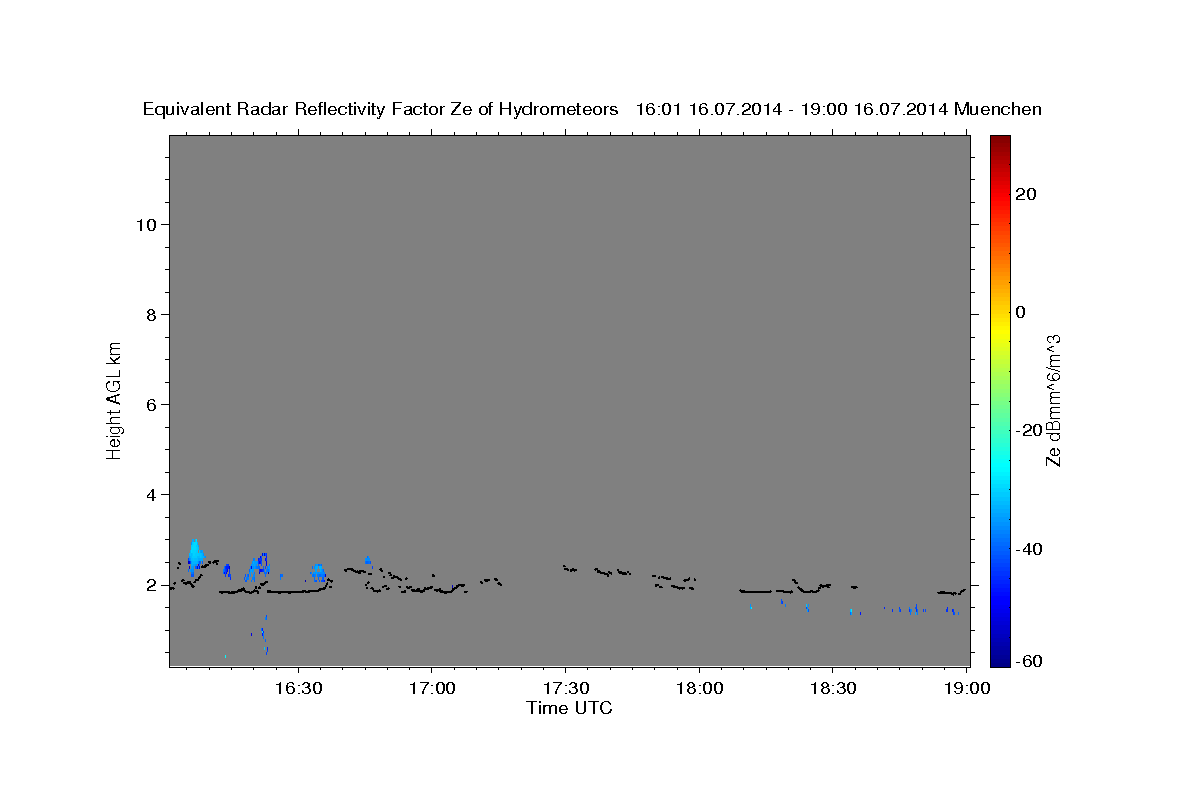The height and width of the screenshot is (800, 1200).
Task: Click the 17:30 time tick label
Action: [565, 689]
